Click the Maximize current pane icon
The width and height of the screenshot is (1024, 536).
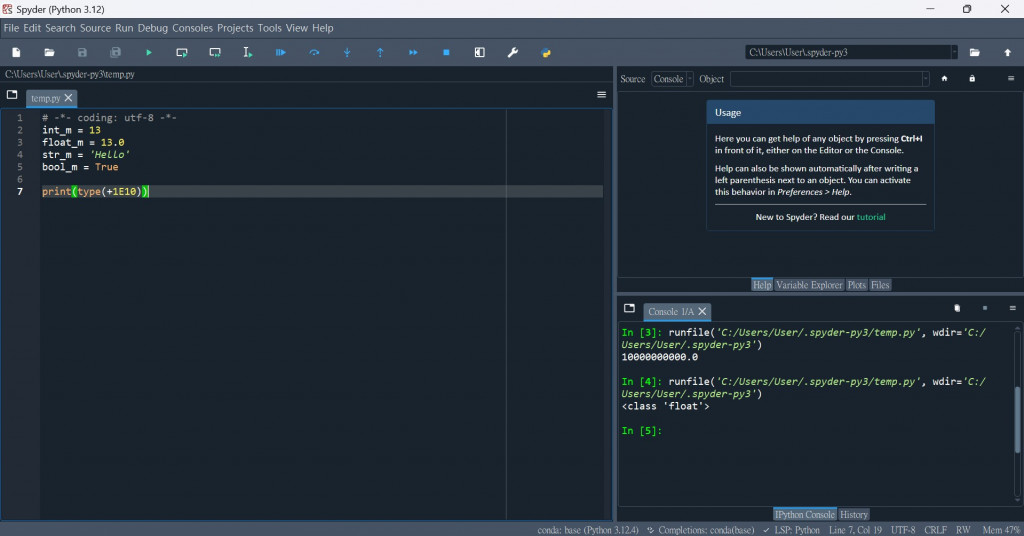pos(480,52)
